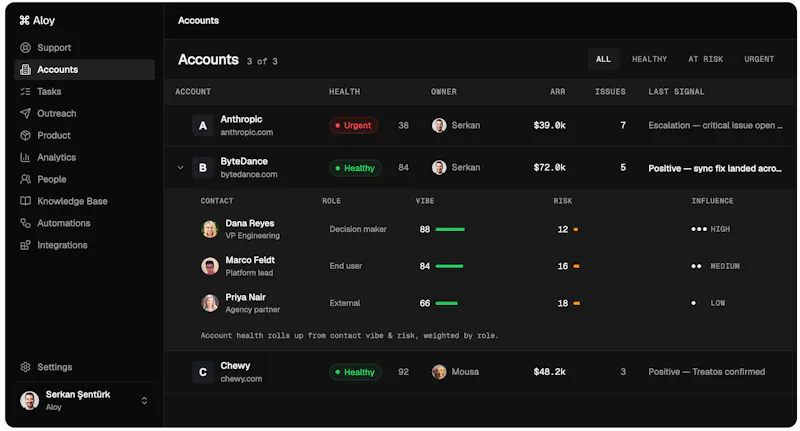Image resolution: width=800 pixels, height=431 pixels.
Task: Click the End user role cell
Action: [345, 266]
